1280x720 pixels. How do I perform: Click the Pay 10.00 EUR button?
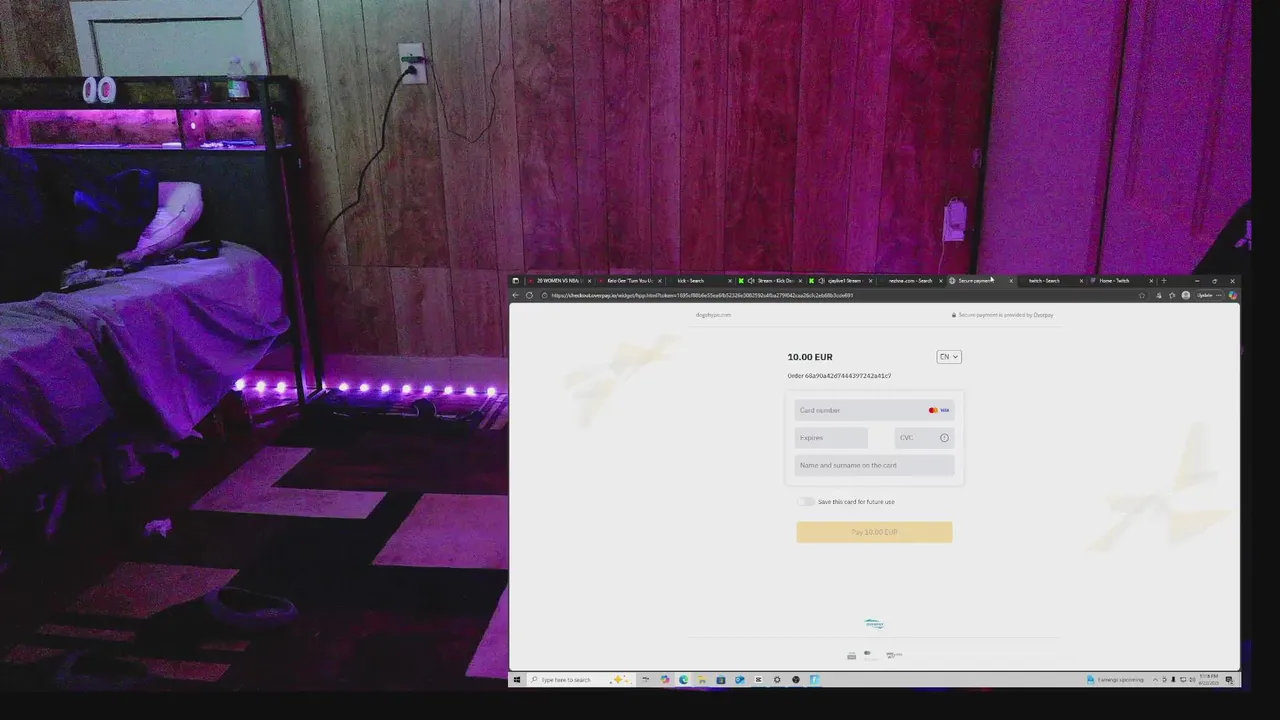click(874, 532)
